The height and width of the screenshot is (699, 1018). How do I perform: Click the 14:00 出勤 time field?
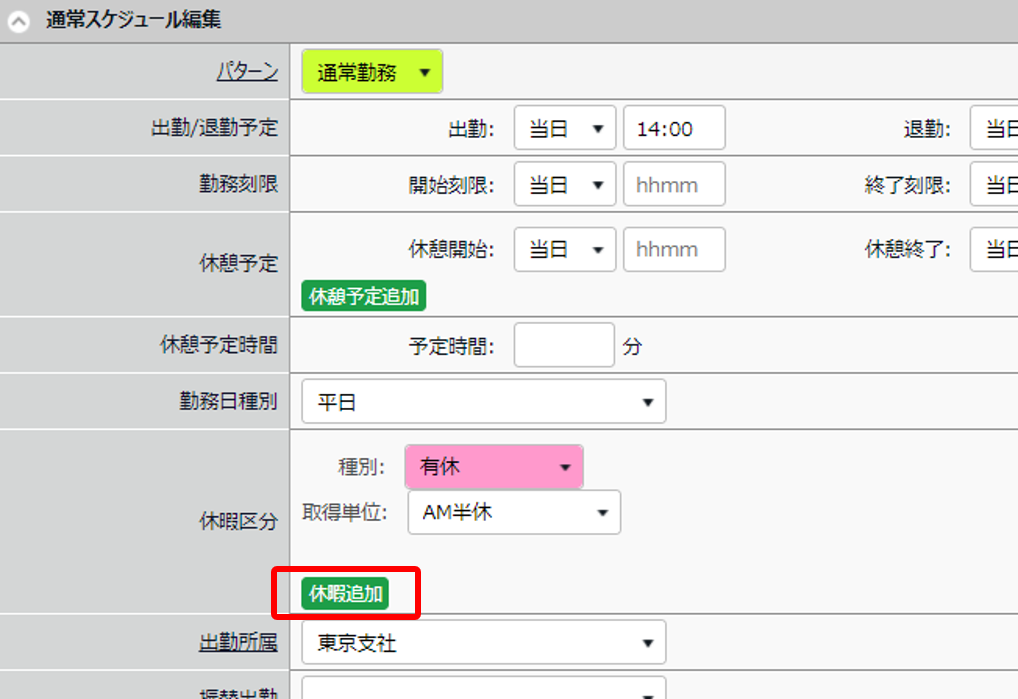[674, 128]
